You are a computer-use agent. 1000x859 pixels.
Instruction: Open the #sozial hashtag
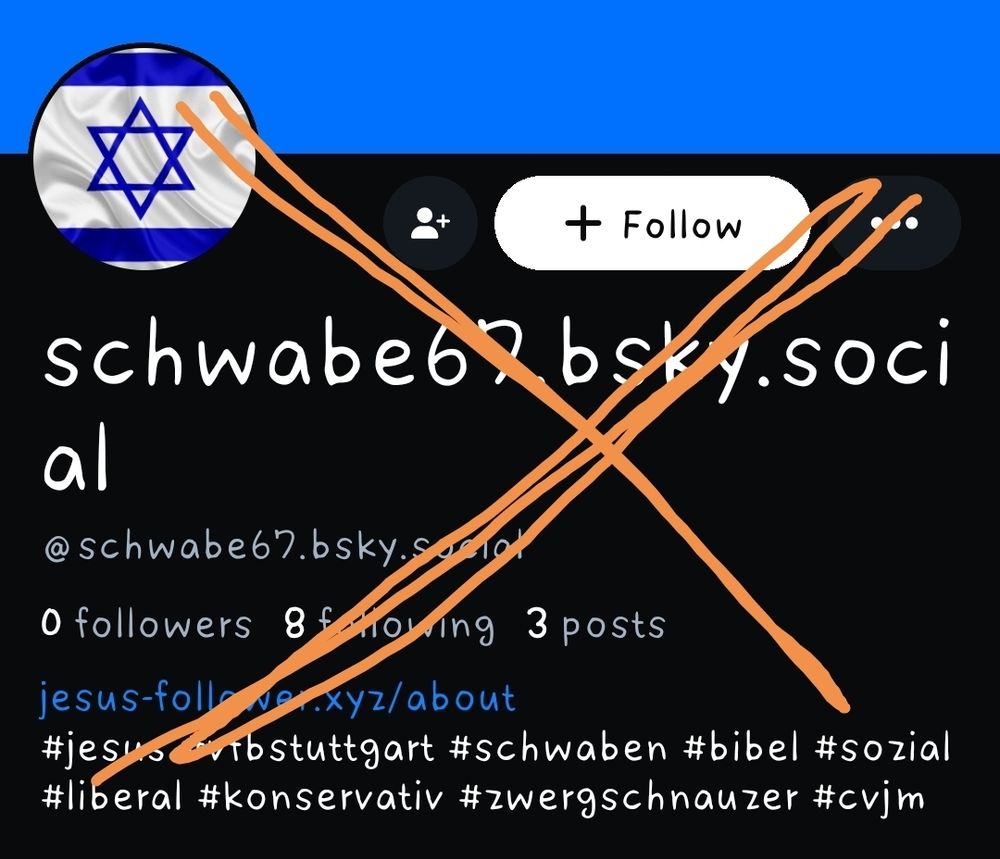click(882, 747)
